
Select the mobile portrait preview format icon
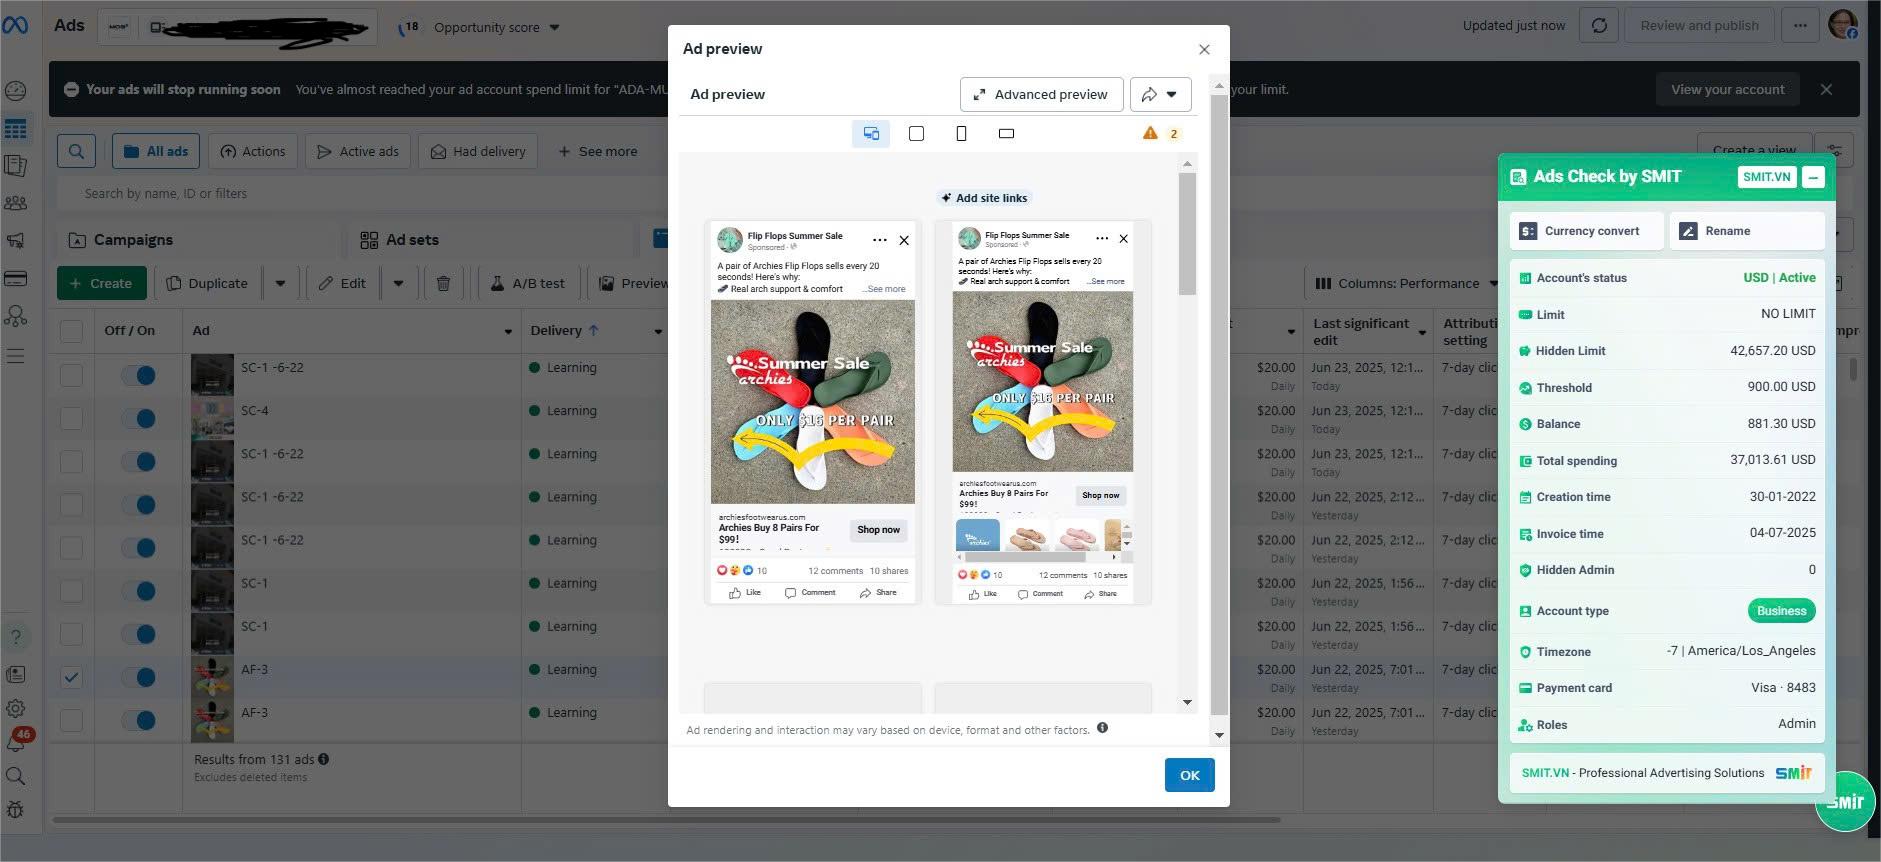tap(961, 133)
